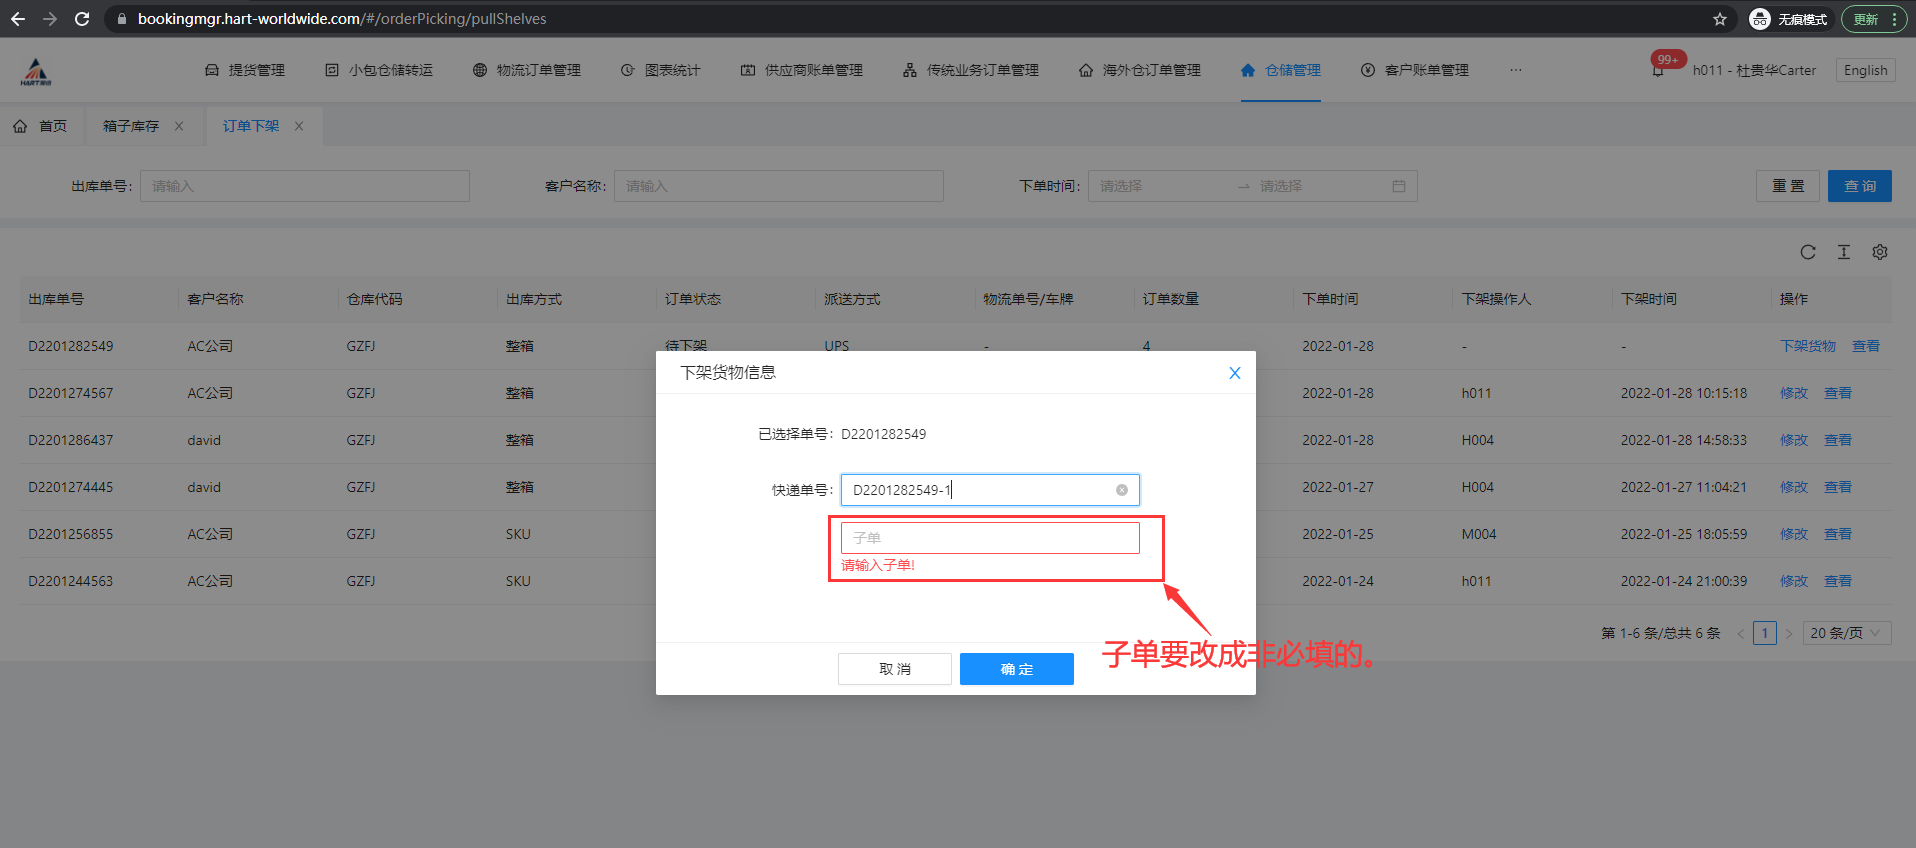This screenshot has height=848, width=1916.
Task: Expand the 20 条/页 page size dropdown
Action: (x=1846, y=633)
